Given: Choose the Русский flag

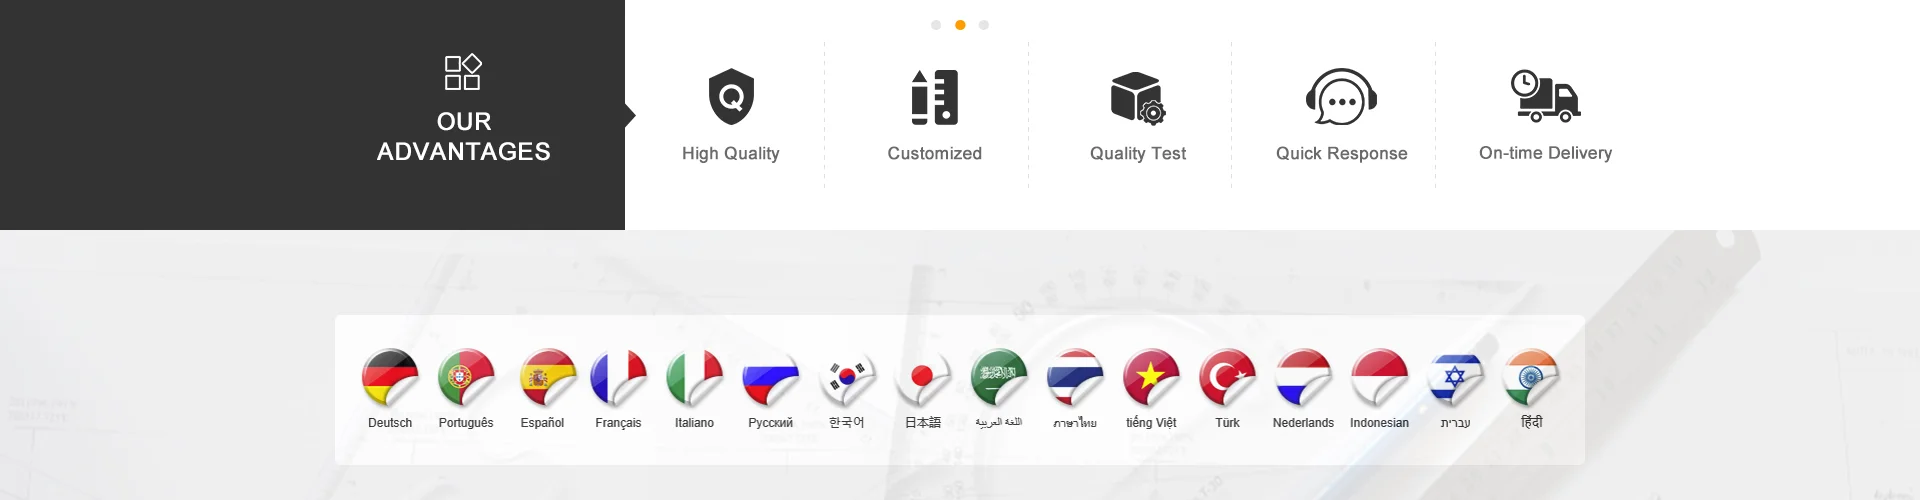Looking at the screenshot, I should pyautogui.click(x=770, y=377).
